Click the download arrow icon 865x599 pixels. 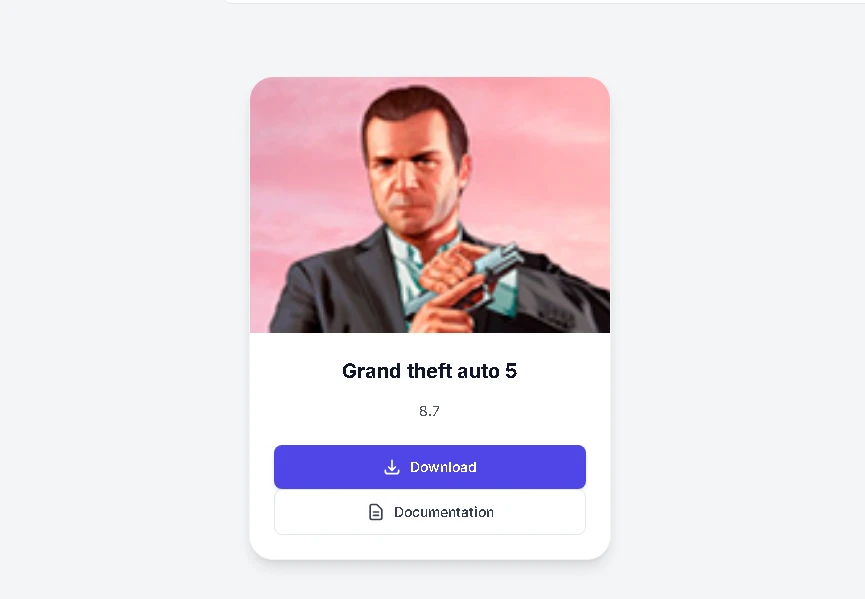click(x=392, y=467)
